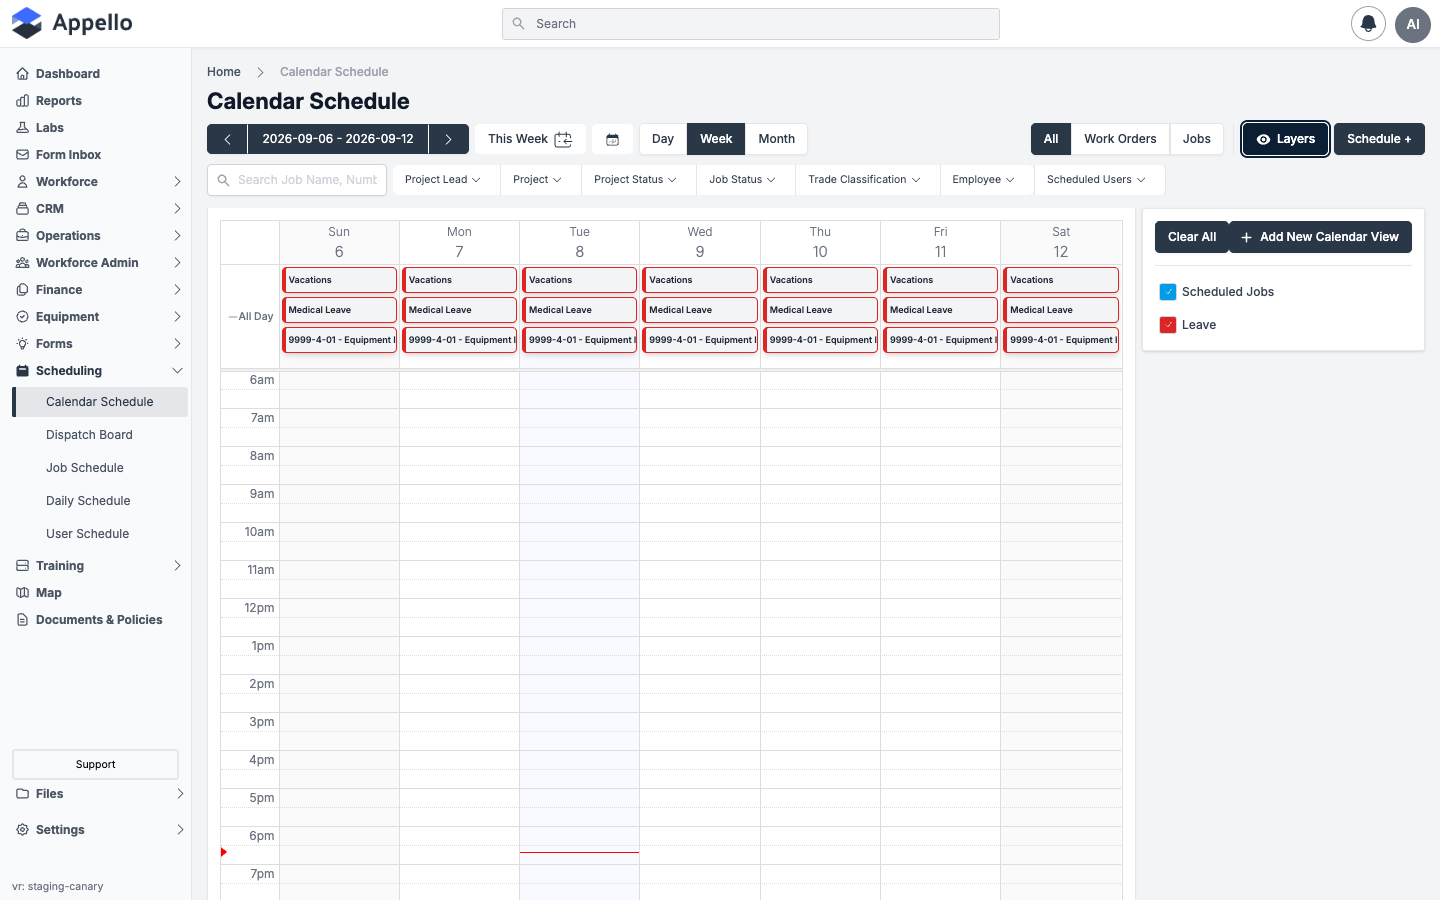
Task: Open the Scheduled Users dropdown
Action: click(x=1096, y=180)
